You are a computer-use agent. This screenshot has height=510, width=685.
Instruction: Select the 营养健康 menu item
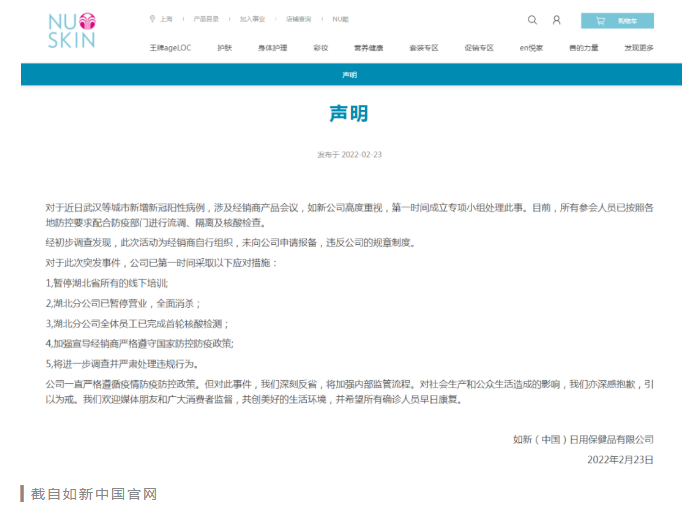click(x=368, y=47)
